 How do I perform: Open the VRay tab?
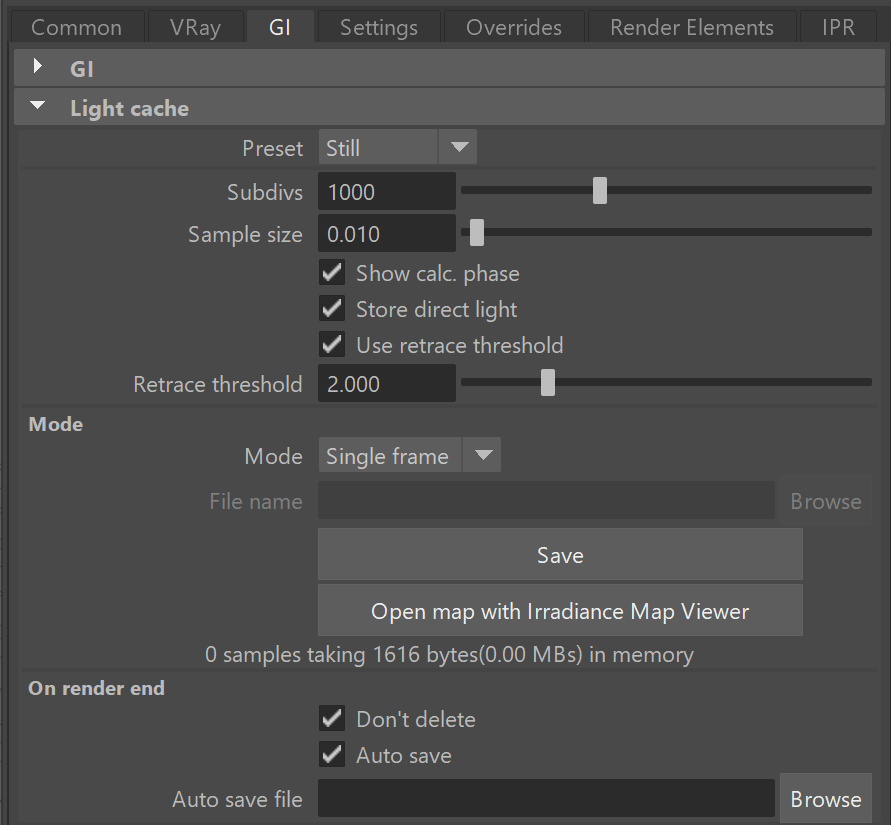(195, 27)
